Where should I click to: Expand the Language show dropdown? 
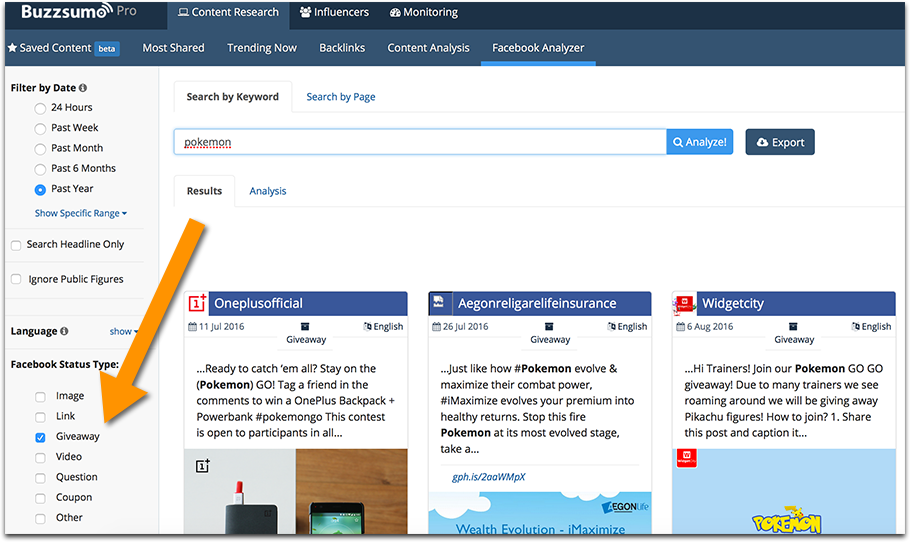pos(124,331)
